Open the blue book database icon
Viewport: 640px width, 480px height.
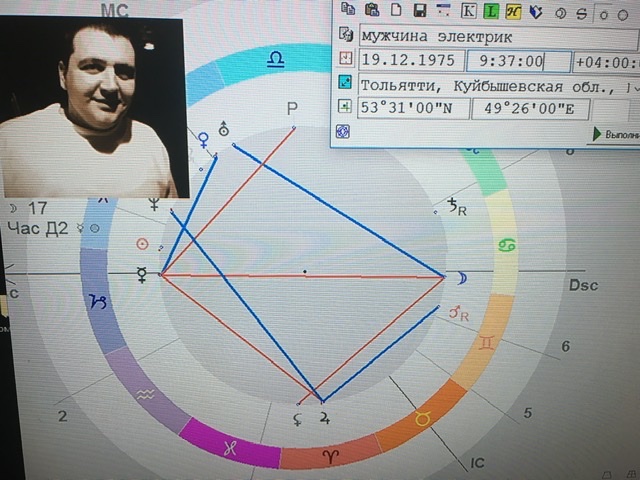tap(536, 13)
